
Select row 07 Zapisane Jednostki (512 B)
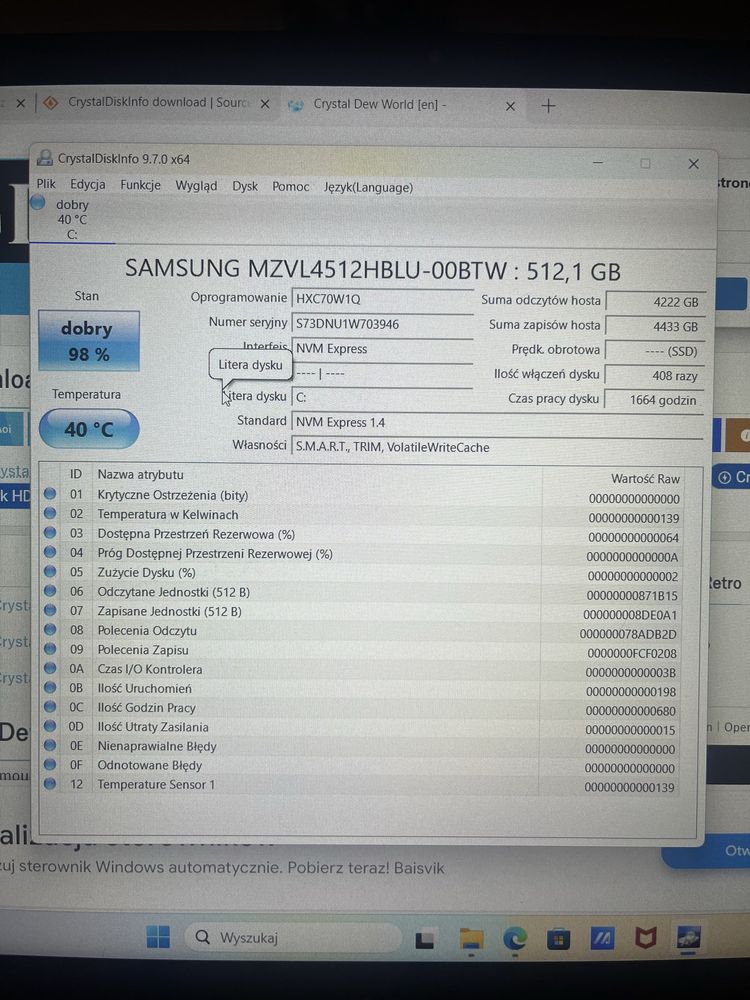point(361,612)
